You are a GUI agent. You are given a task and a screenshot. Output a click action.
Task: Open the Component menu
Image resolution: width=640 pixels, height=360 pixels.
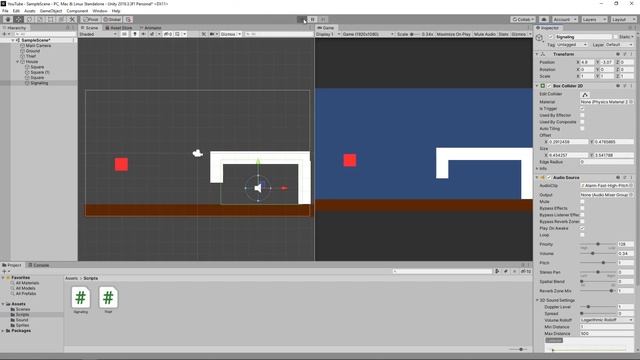[x=77, y=11]
